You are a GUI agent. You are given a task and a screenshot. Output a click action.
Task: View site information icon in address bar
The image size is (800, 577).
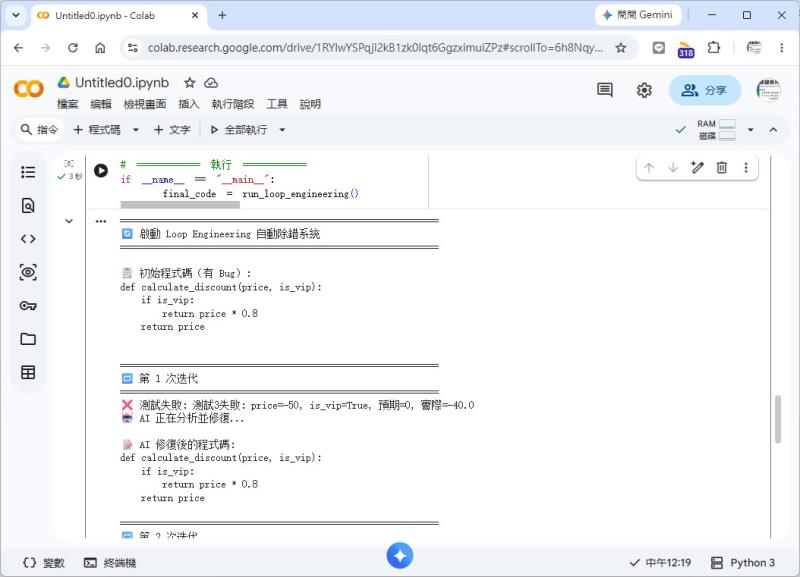click(x=133, y=48)
